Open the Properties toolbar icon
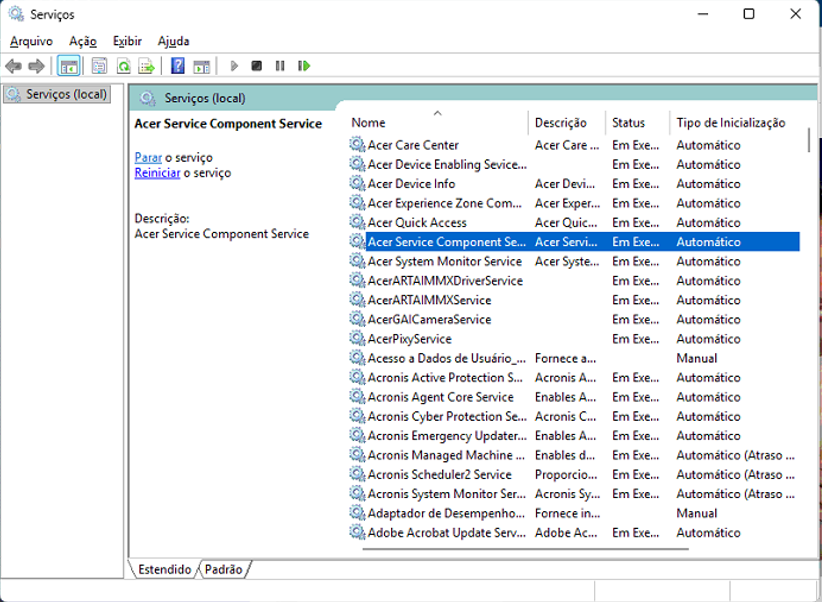This screenshot has width=822, height=602. pos(99,66)
